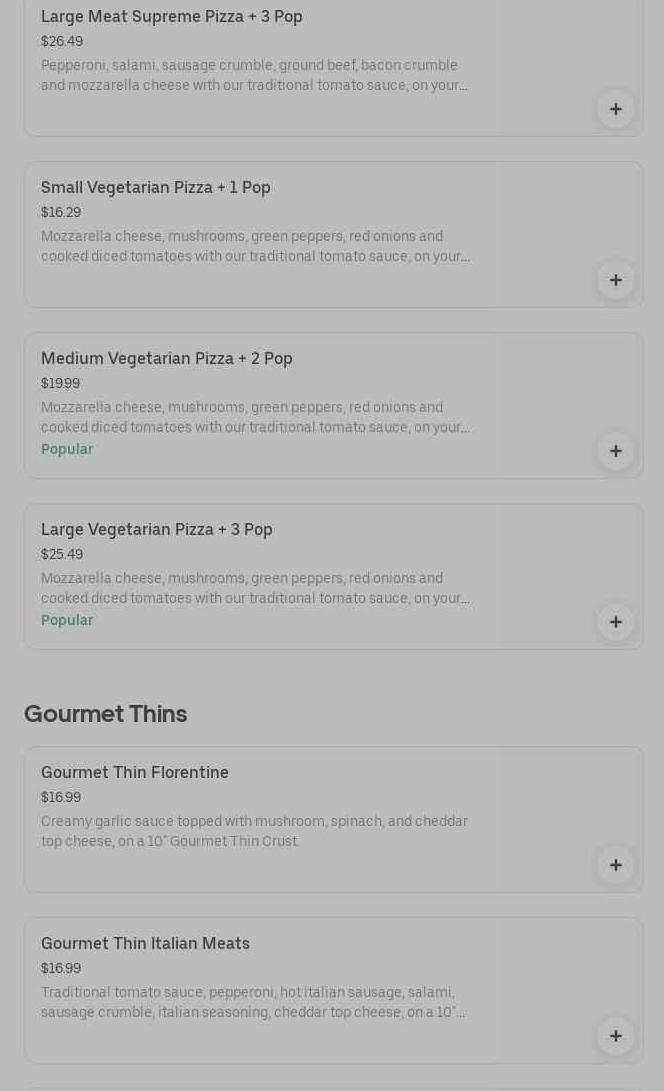Select Medium Vegetarian Pizza + 2 Pop title

[166, 358]
